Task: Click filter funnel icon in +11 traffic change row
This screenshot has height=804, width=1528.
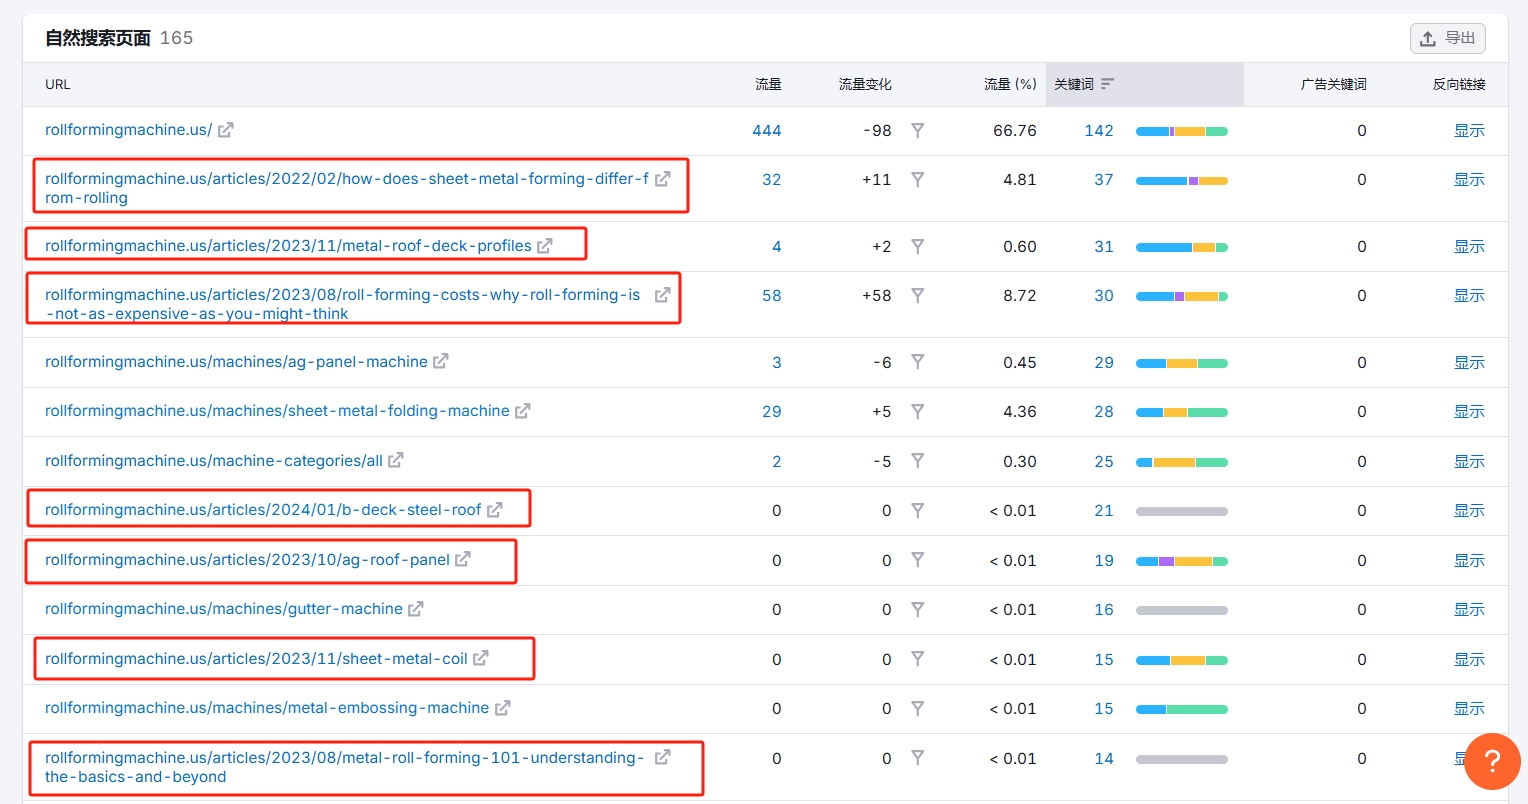Action: tap(918, 180)
